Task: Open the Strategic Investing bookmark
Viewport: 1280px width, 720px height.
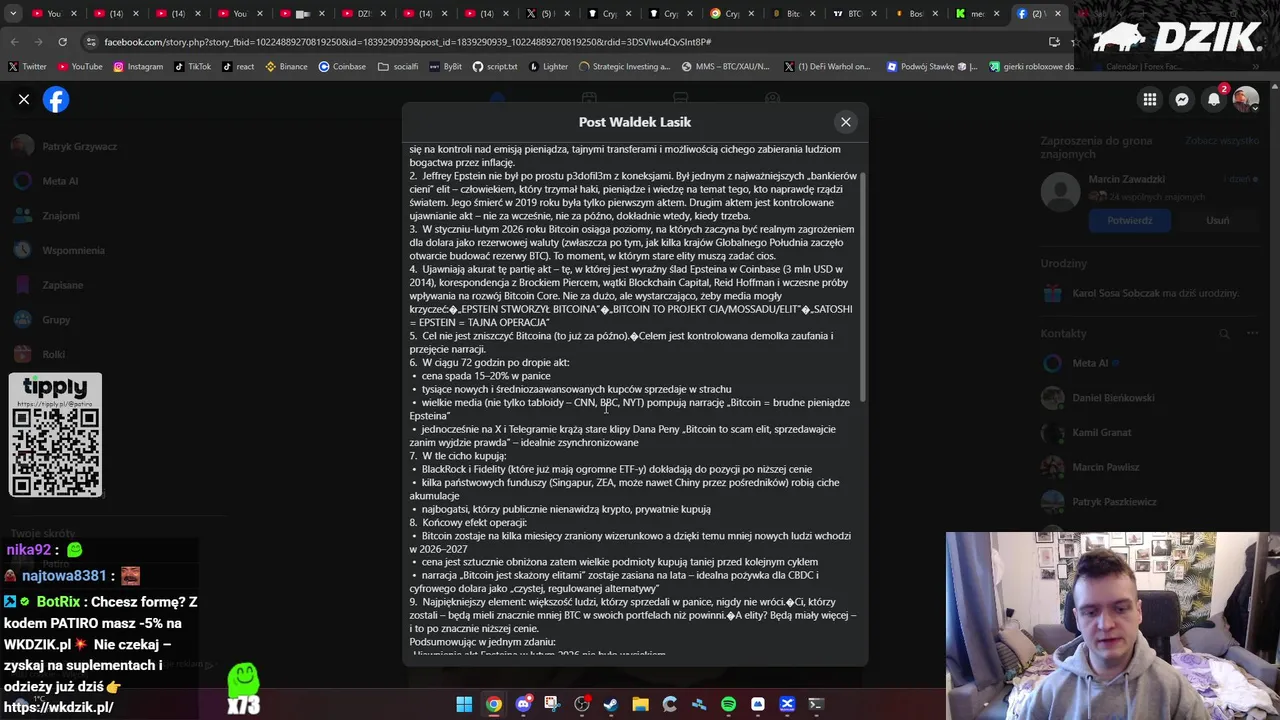Action: [x=625, y=67]
